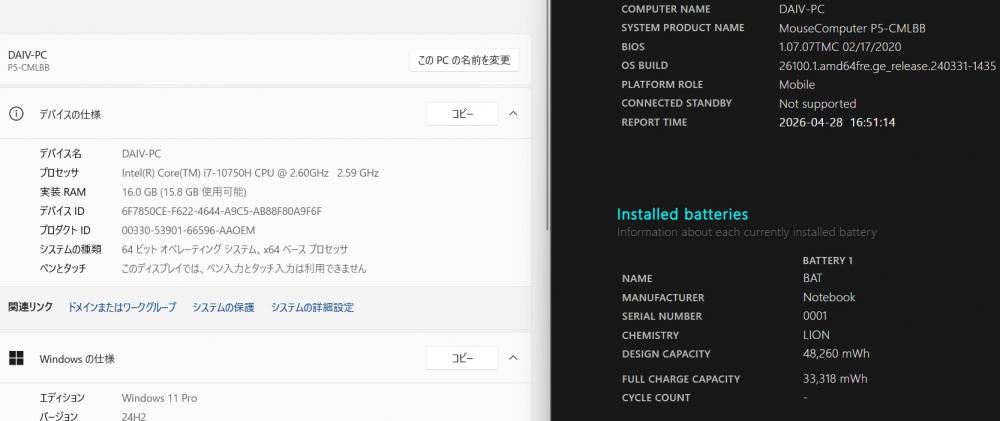Viewport: 1000px width, 421px height.
Task: Click the 33,318 mWh full charge value
Action: (x=834, y=379)
